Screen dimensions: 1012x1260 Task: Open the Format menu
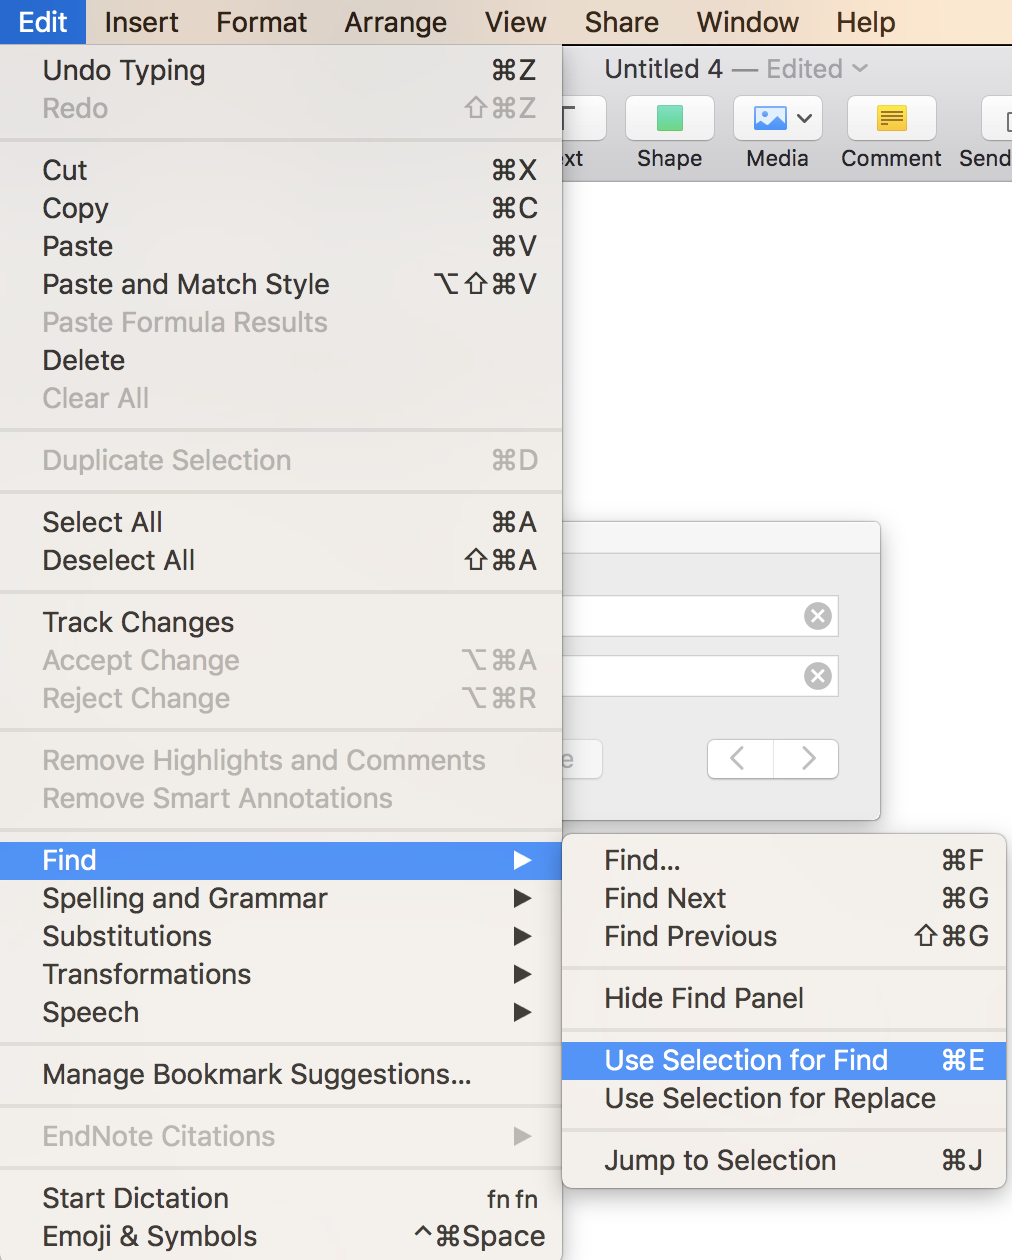pos(261,22)
